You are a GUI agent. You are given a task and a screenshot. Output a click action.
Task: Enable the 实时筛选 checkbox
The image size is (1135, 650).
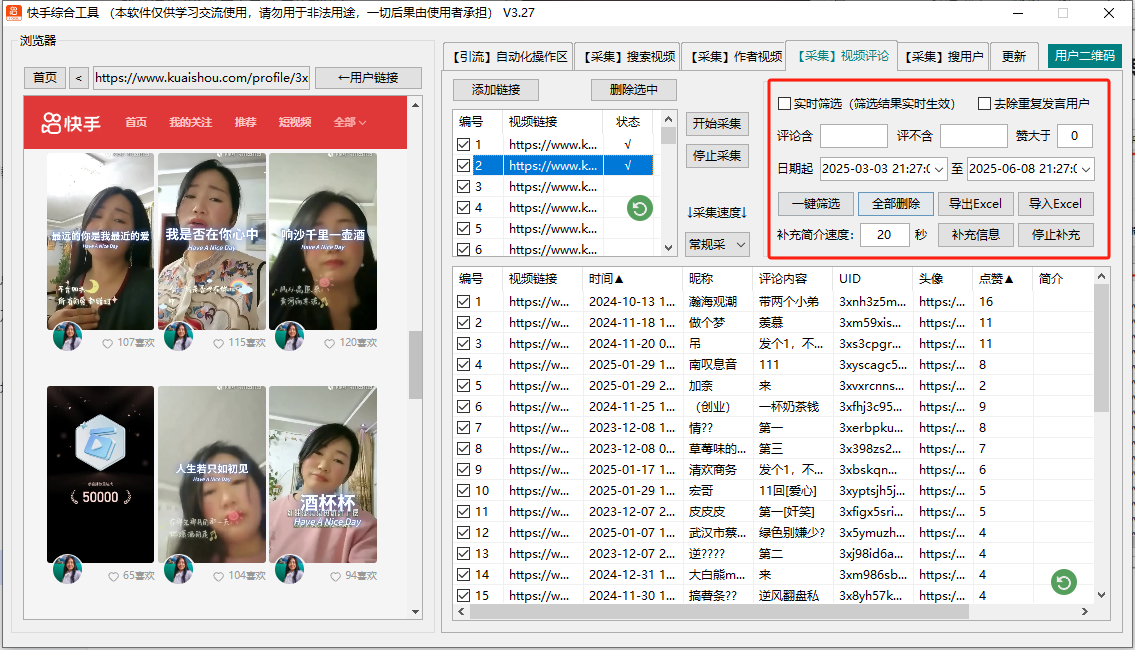(784, 104)
